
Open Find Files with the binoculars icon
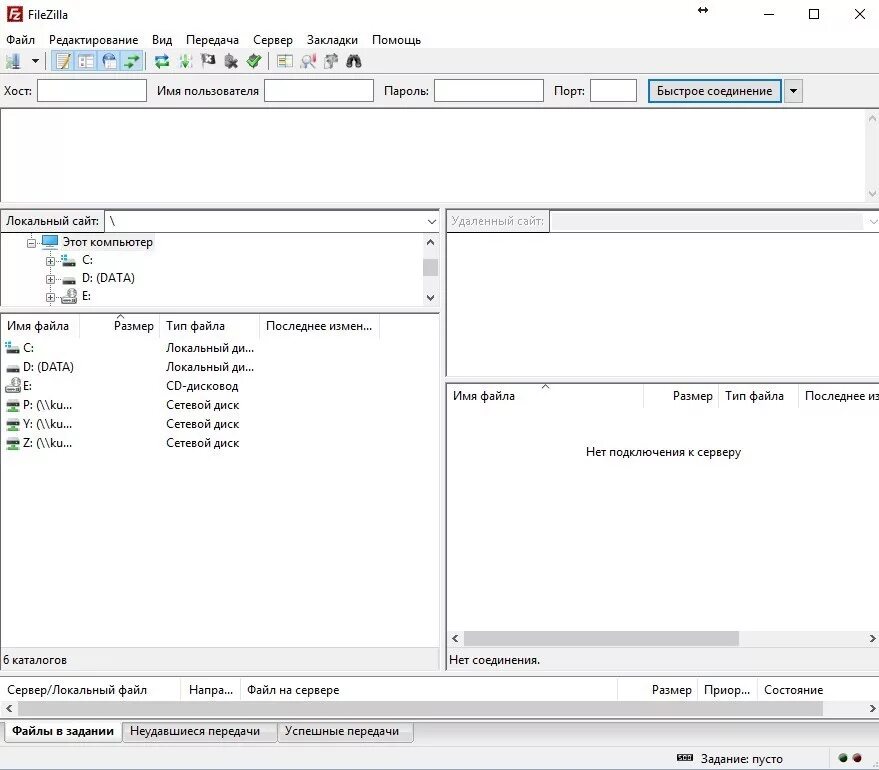click(354, 61)
